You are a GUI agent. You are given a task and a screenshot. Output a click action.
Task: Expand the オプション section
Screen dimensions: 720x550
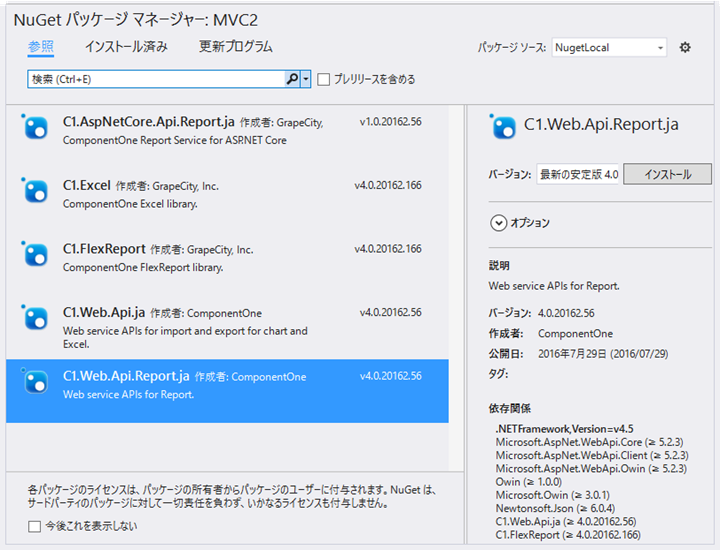[x=499, y=223]
